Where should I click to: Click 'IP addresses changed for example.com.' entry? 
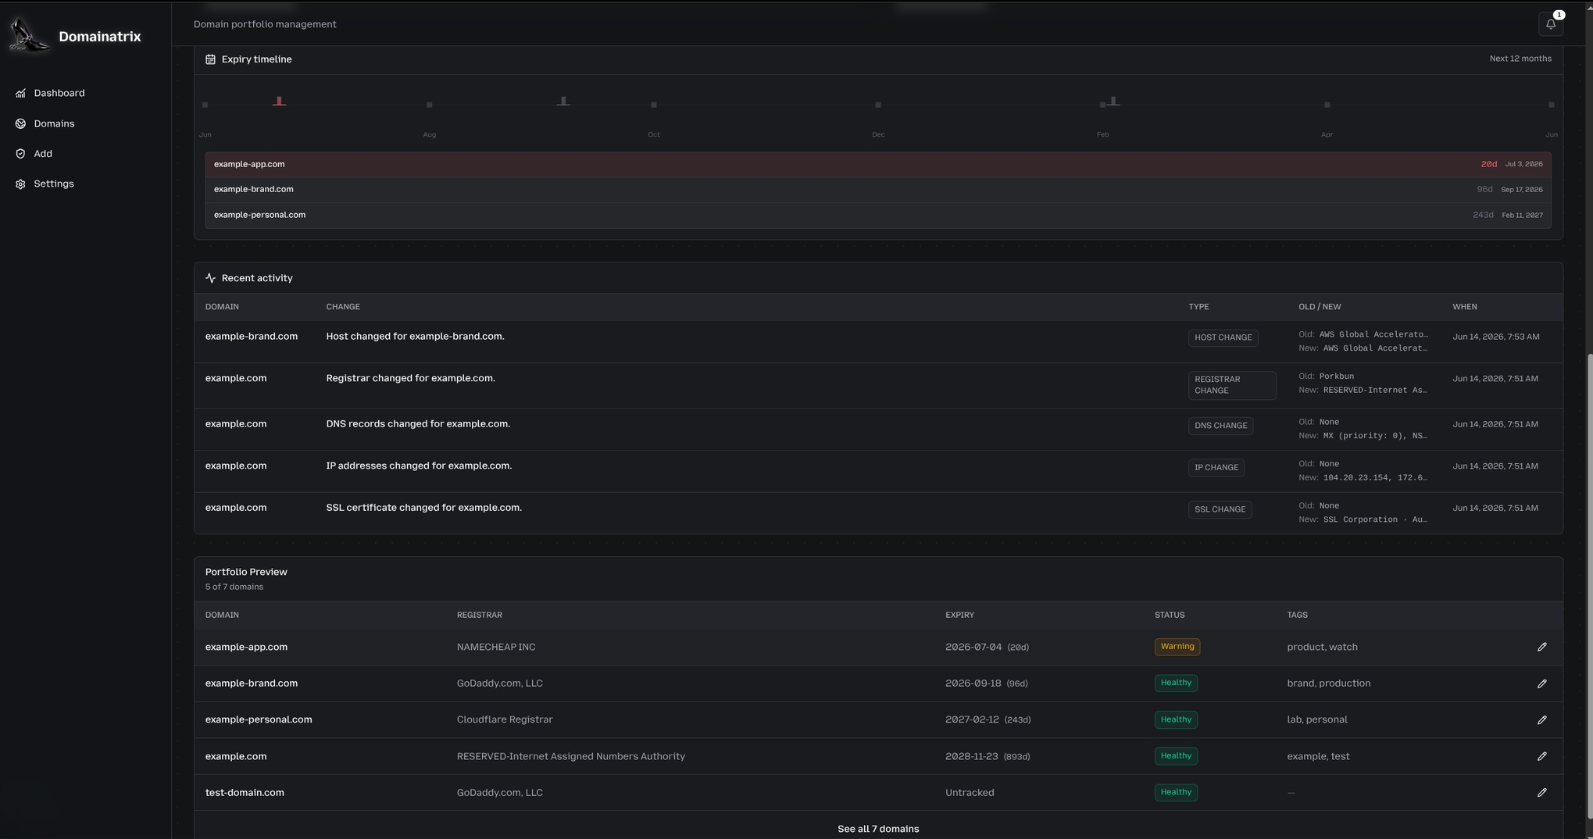click(x=419, y=466)
